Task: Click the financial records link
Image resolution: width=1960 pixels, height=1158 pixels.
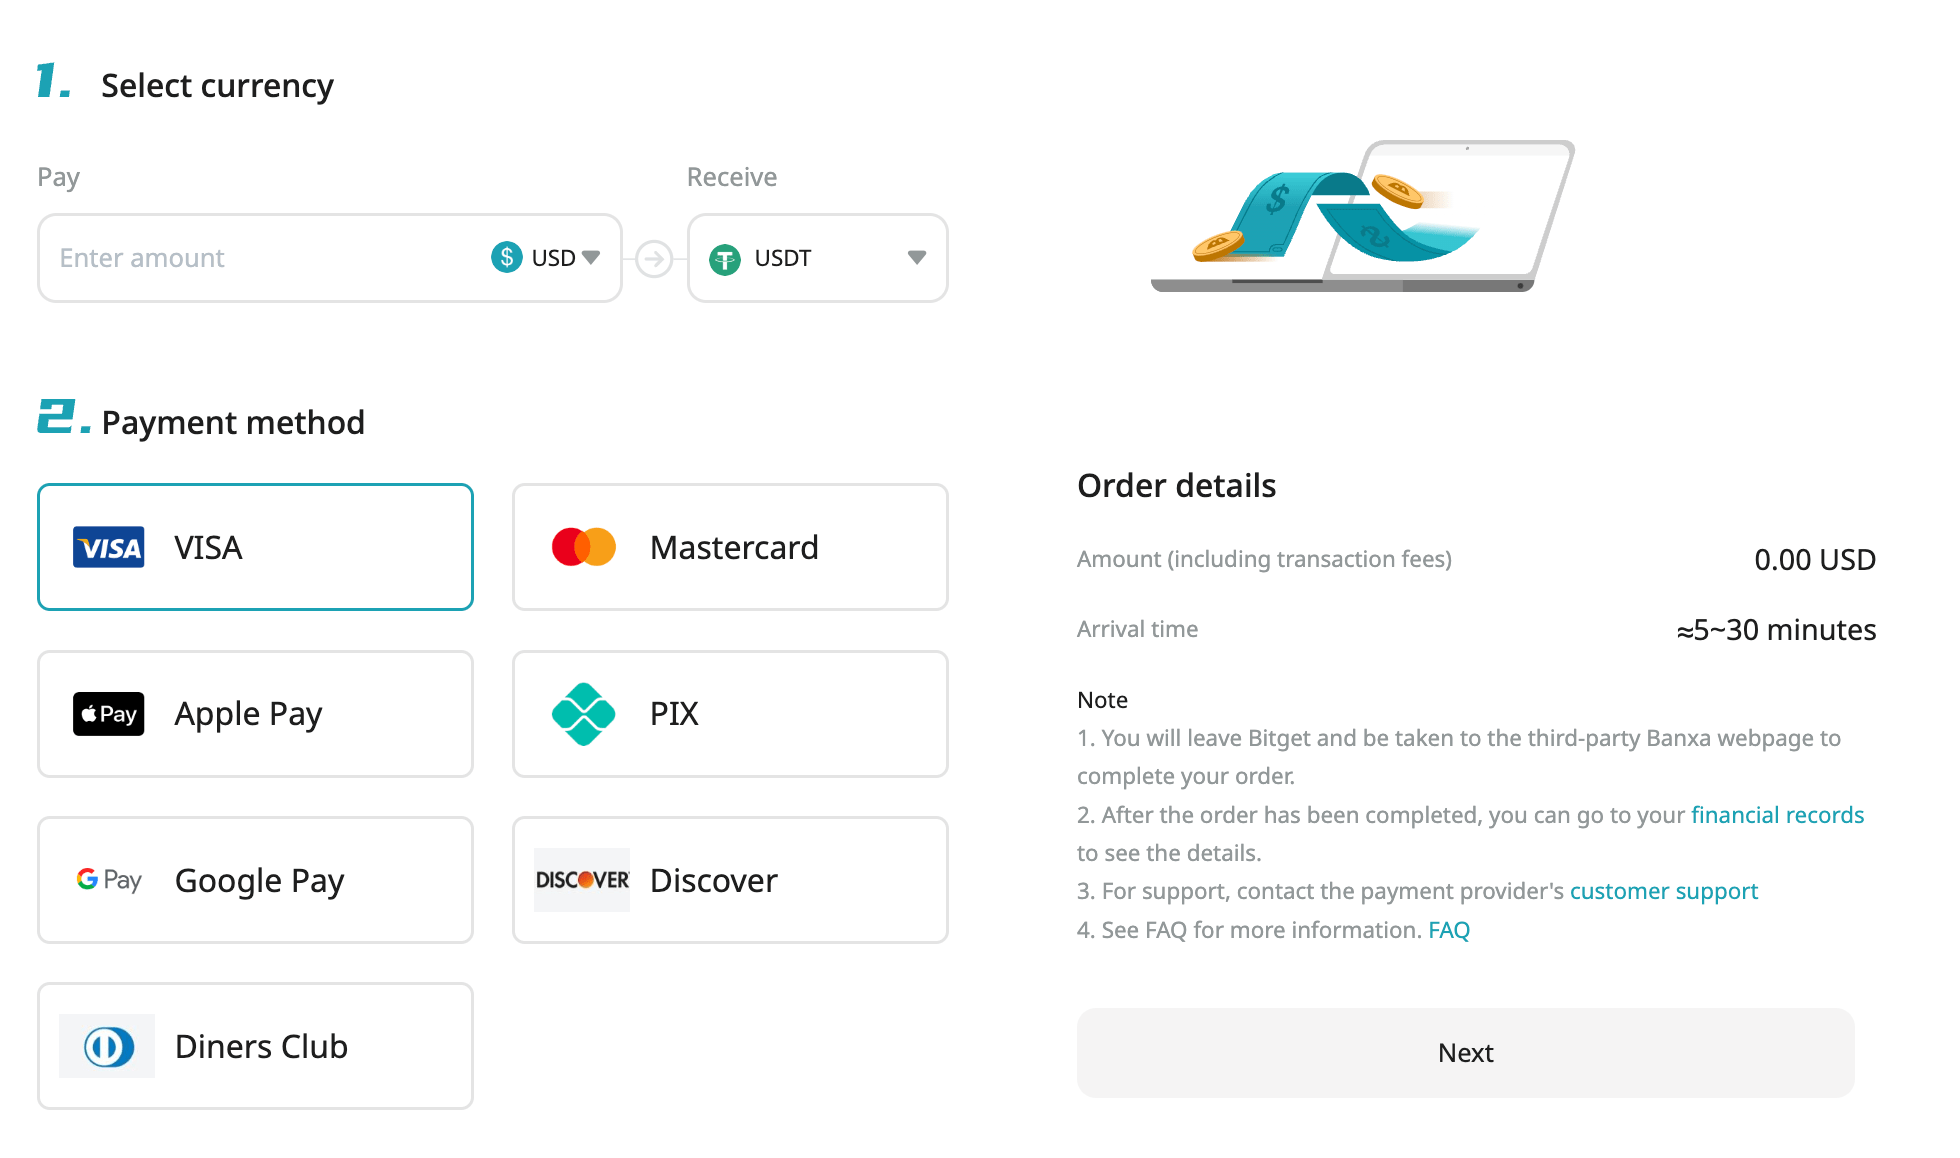Action: (1778, 813)
